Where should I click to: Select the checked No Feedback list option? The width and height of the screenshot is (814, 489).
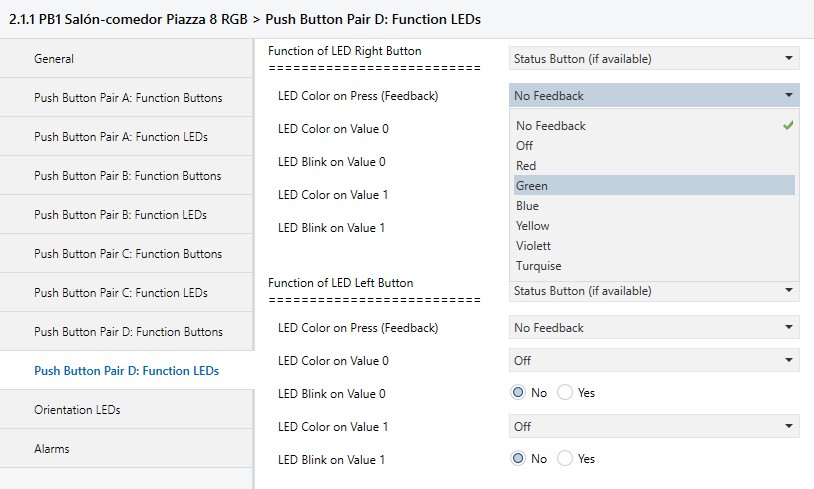point(551,126)
